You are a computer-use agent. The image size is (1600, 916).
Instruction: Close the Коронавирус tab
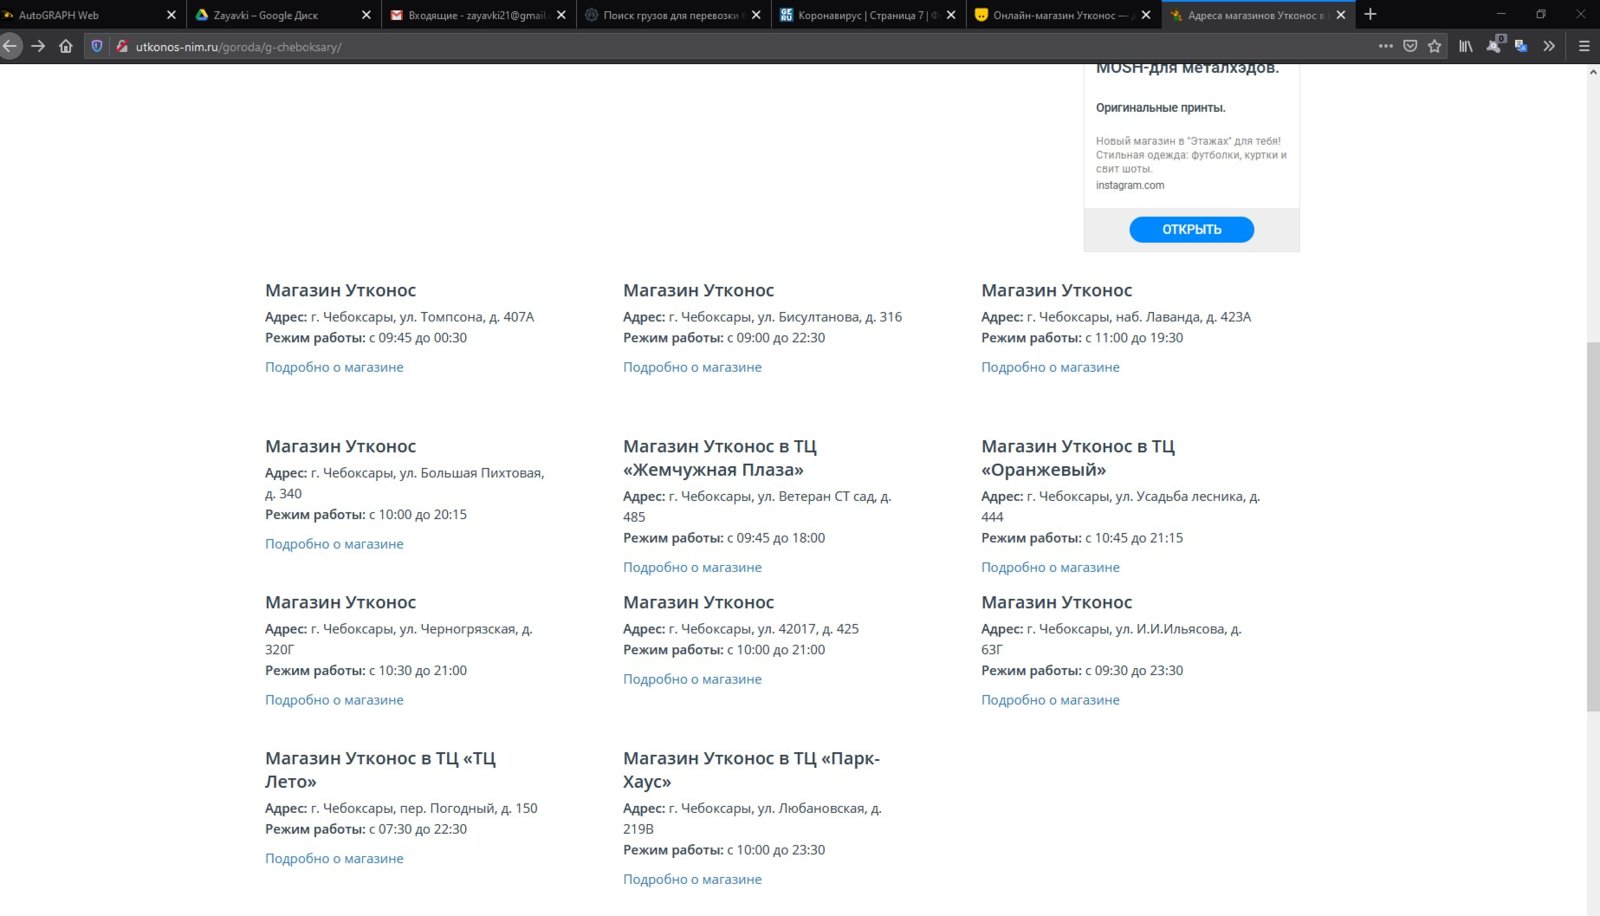tap(951, 15)
